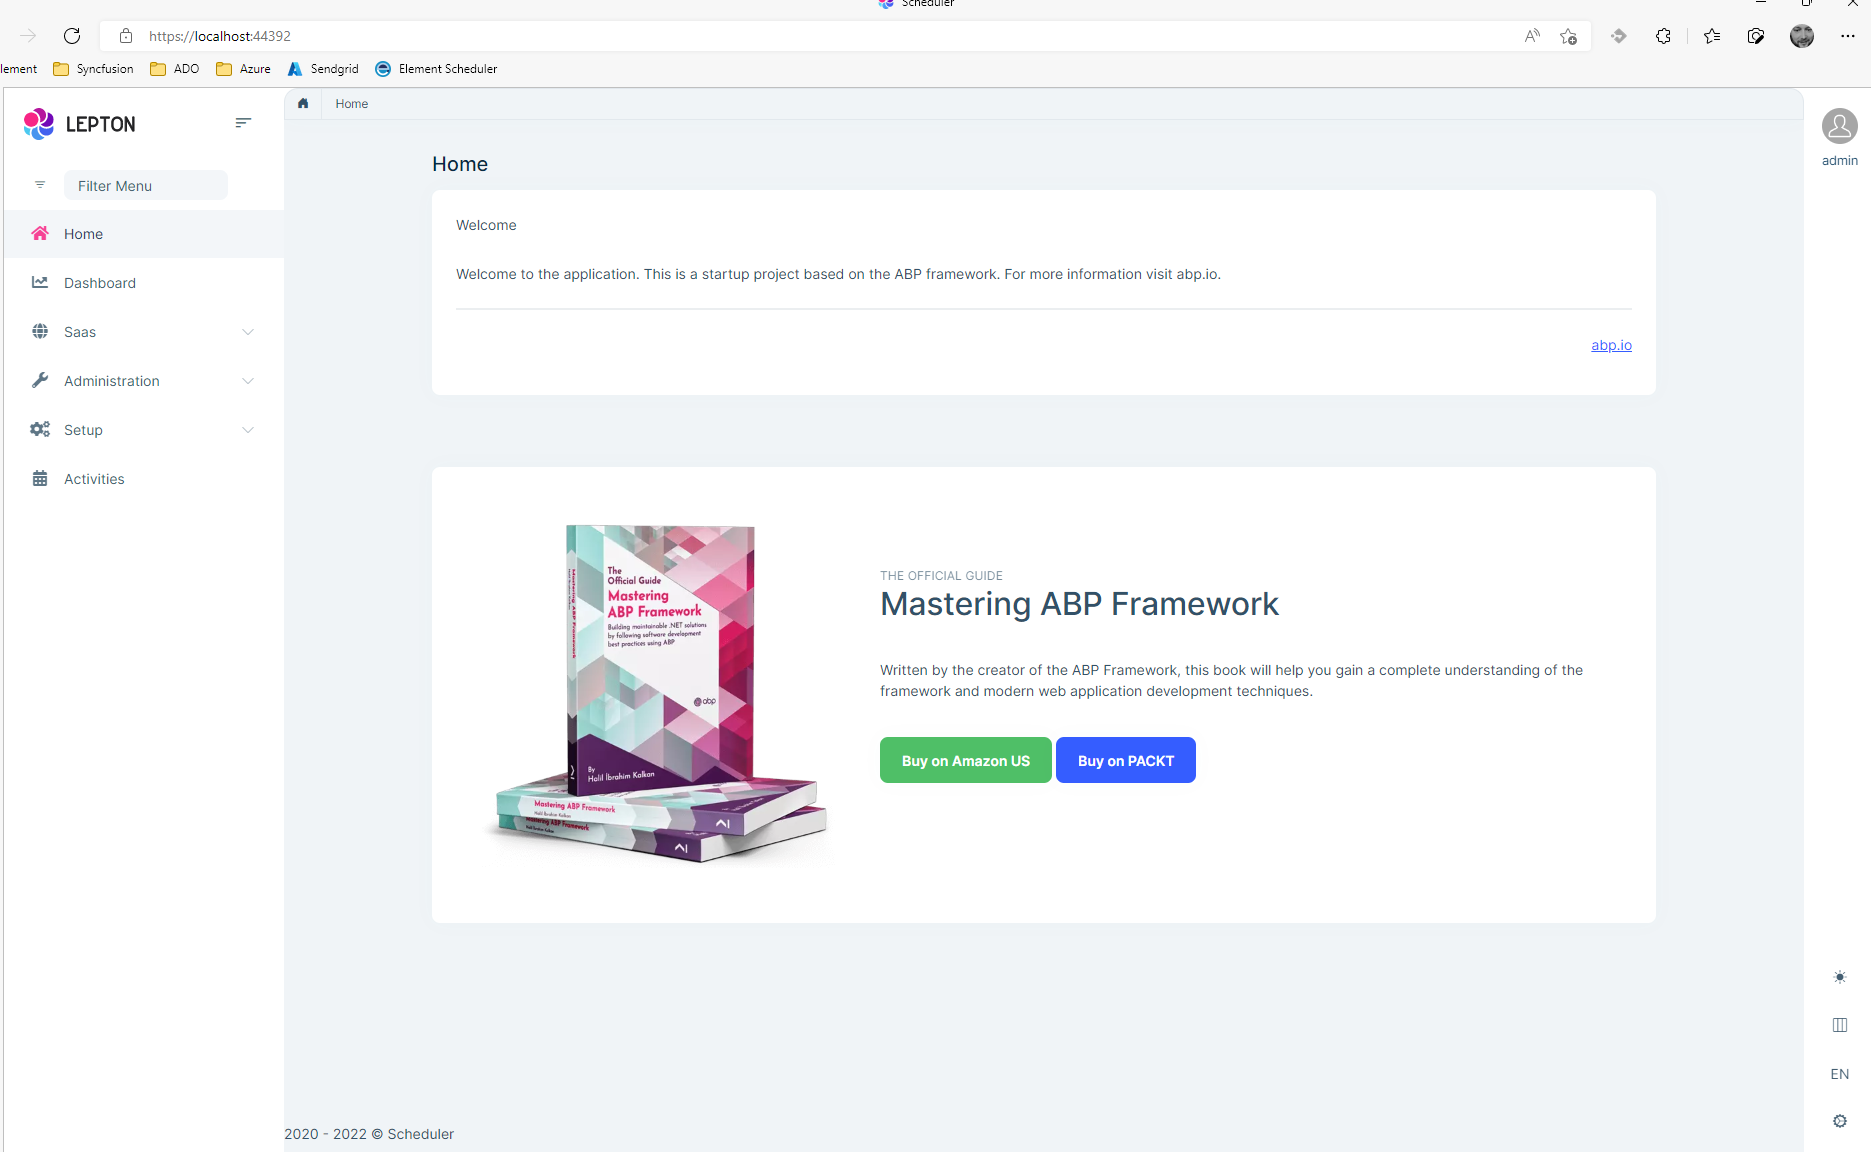
Task: Open the Setup menu item
Action: tap(144, 430)
